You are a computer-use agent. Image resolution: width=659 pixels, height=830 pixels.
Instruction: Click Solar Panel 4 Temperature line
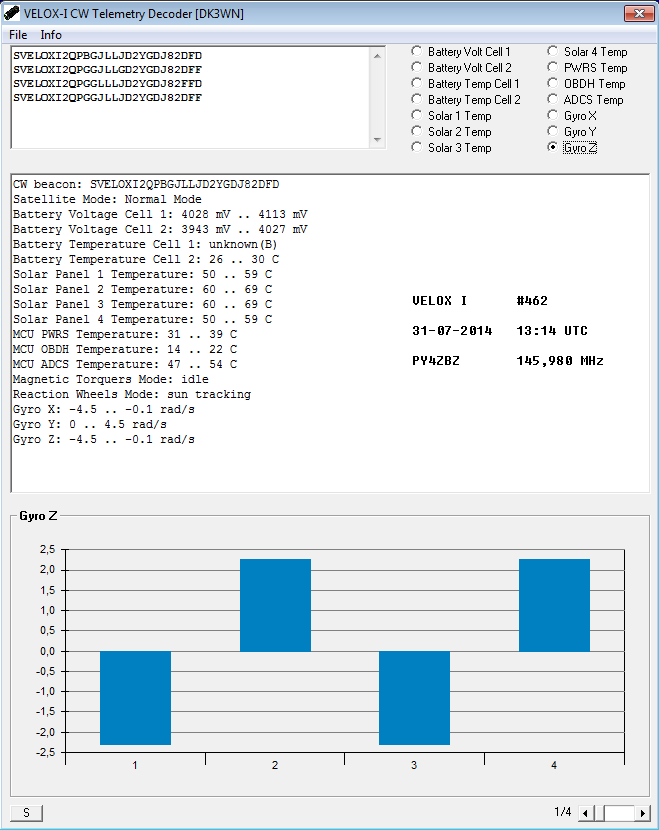pyautogui.click(x=143, y=319)
